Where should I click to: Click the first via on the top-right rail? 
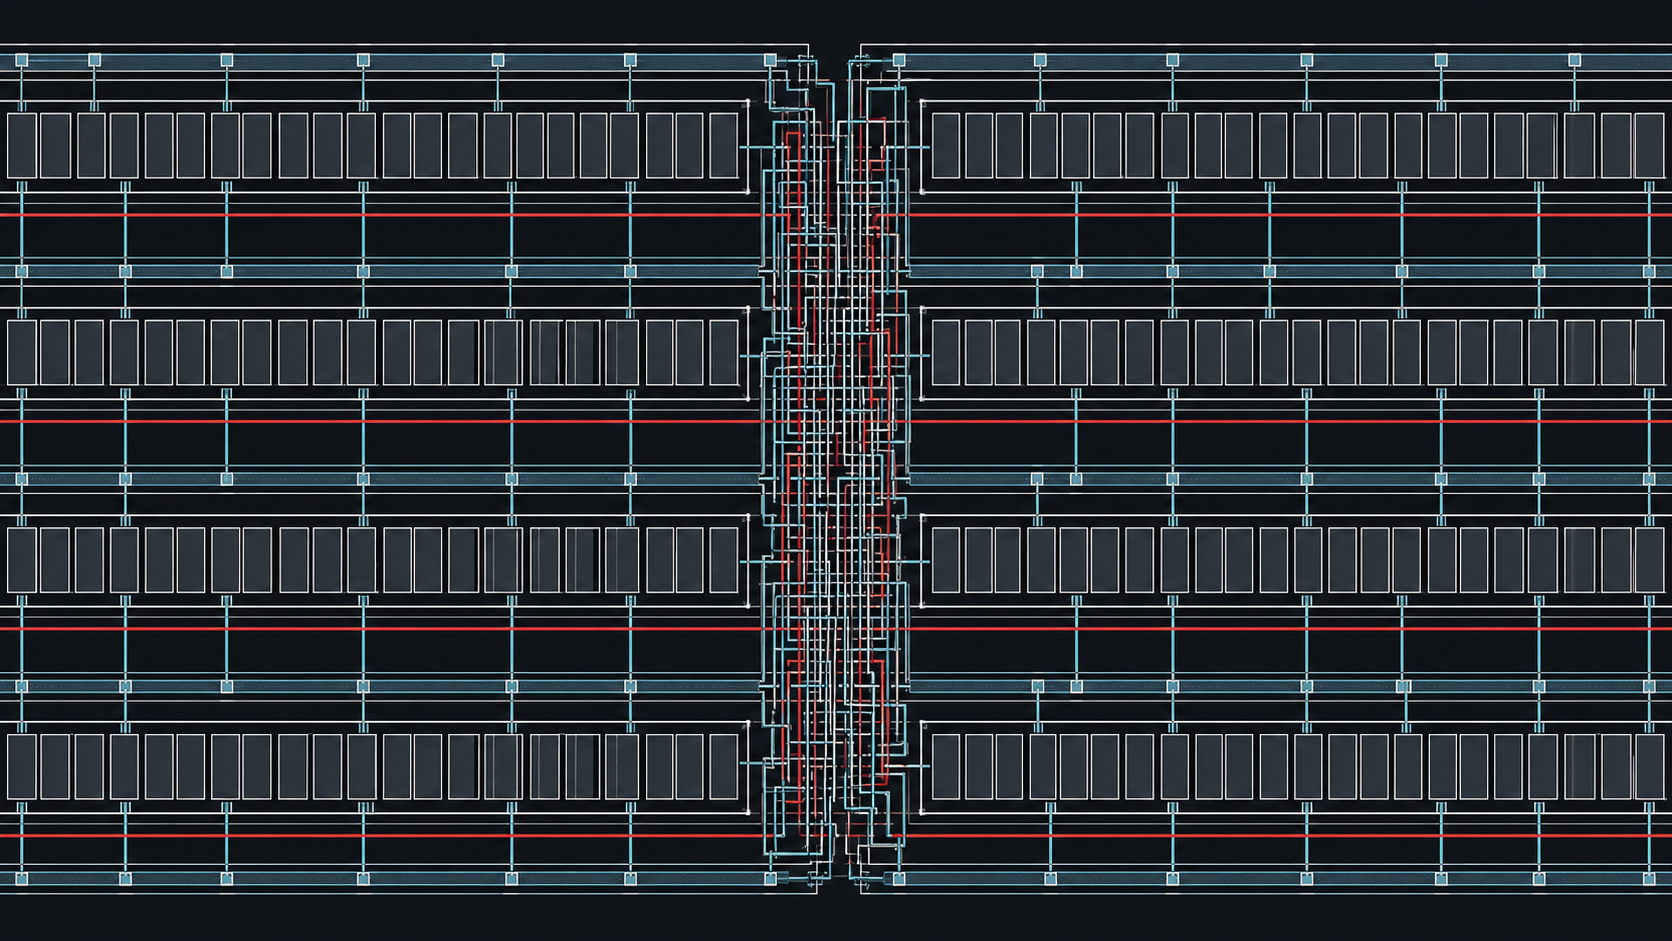pos(899,61)
